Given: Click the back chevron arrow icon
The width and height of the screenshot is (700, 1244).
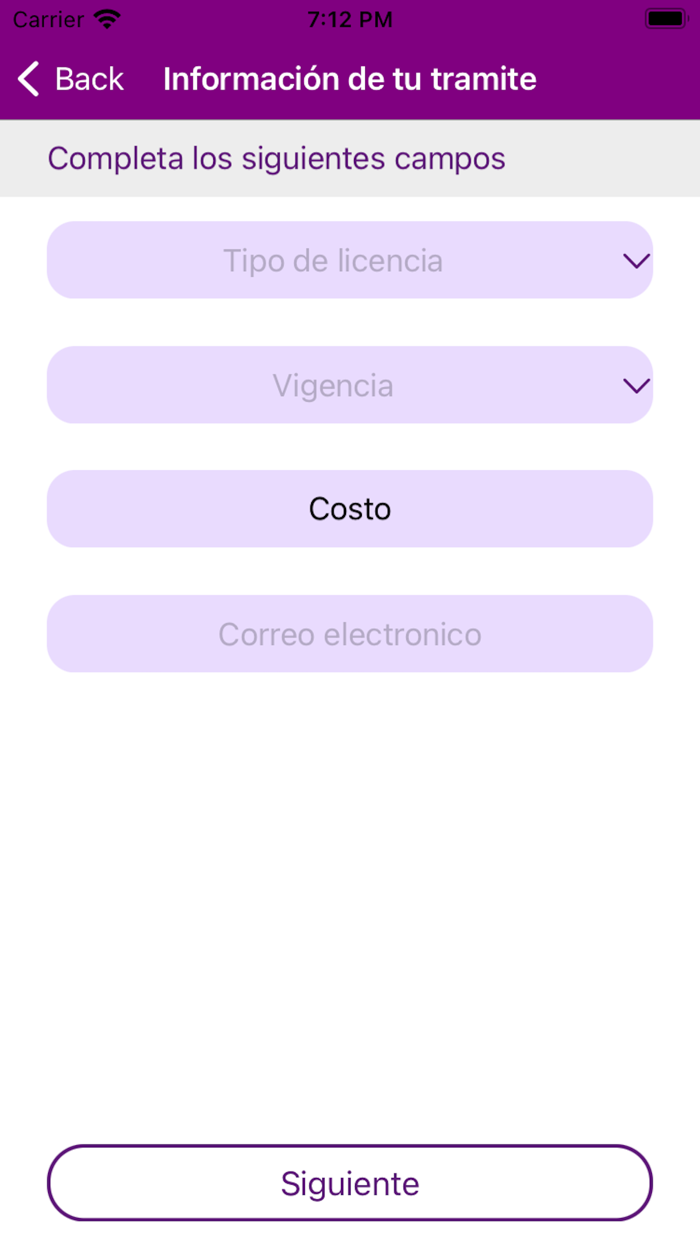Looking at the screenshot, I should point(27,78).
